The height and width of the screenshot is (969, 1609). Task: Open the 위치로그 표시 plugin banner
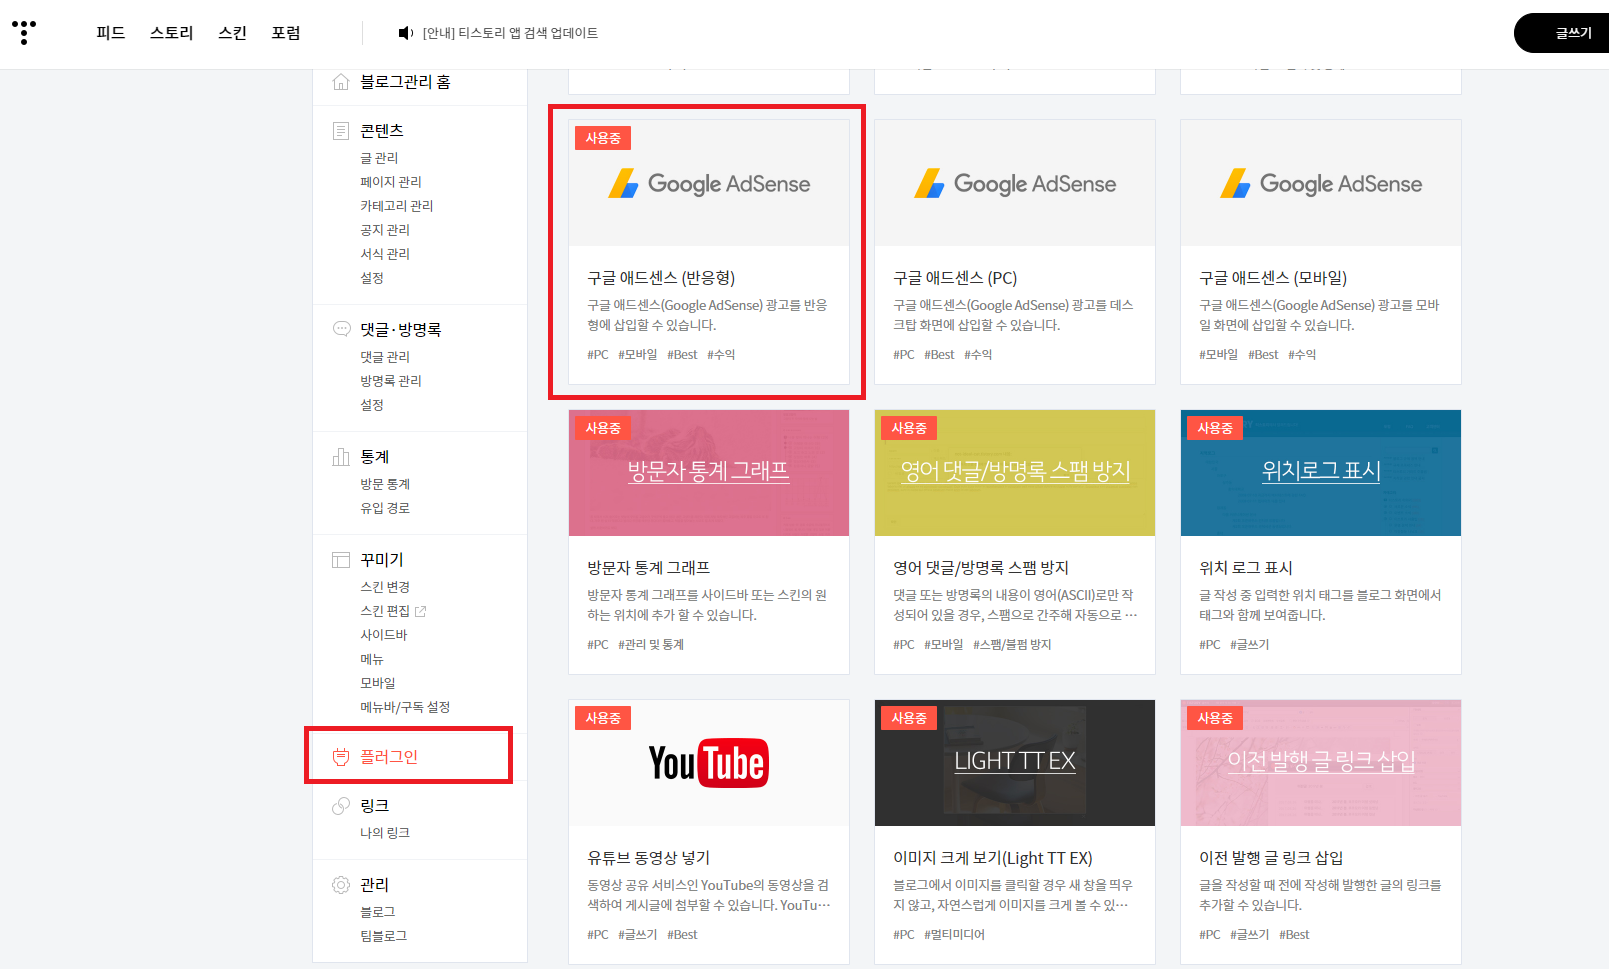coord(1321,473)
